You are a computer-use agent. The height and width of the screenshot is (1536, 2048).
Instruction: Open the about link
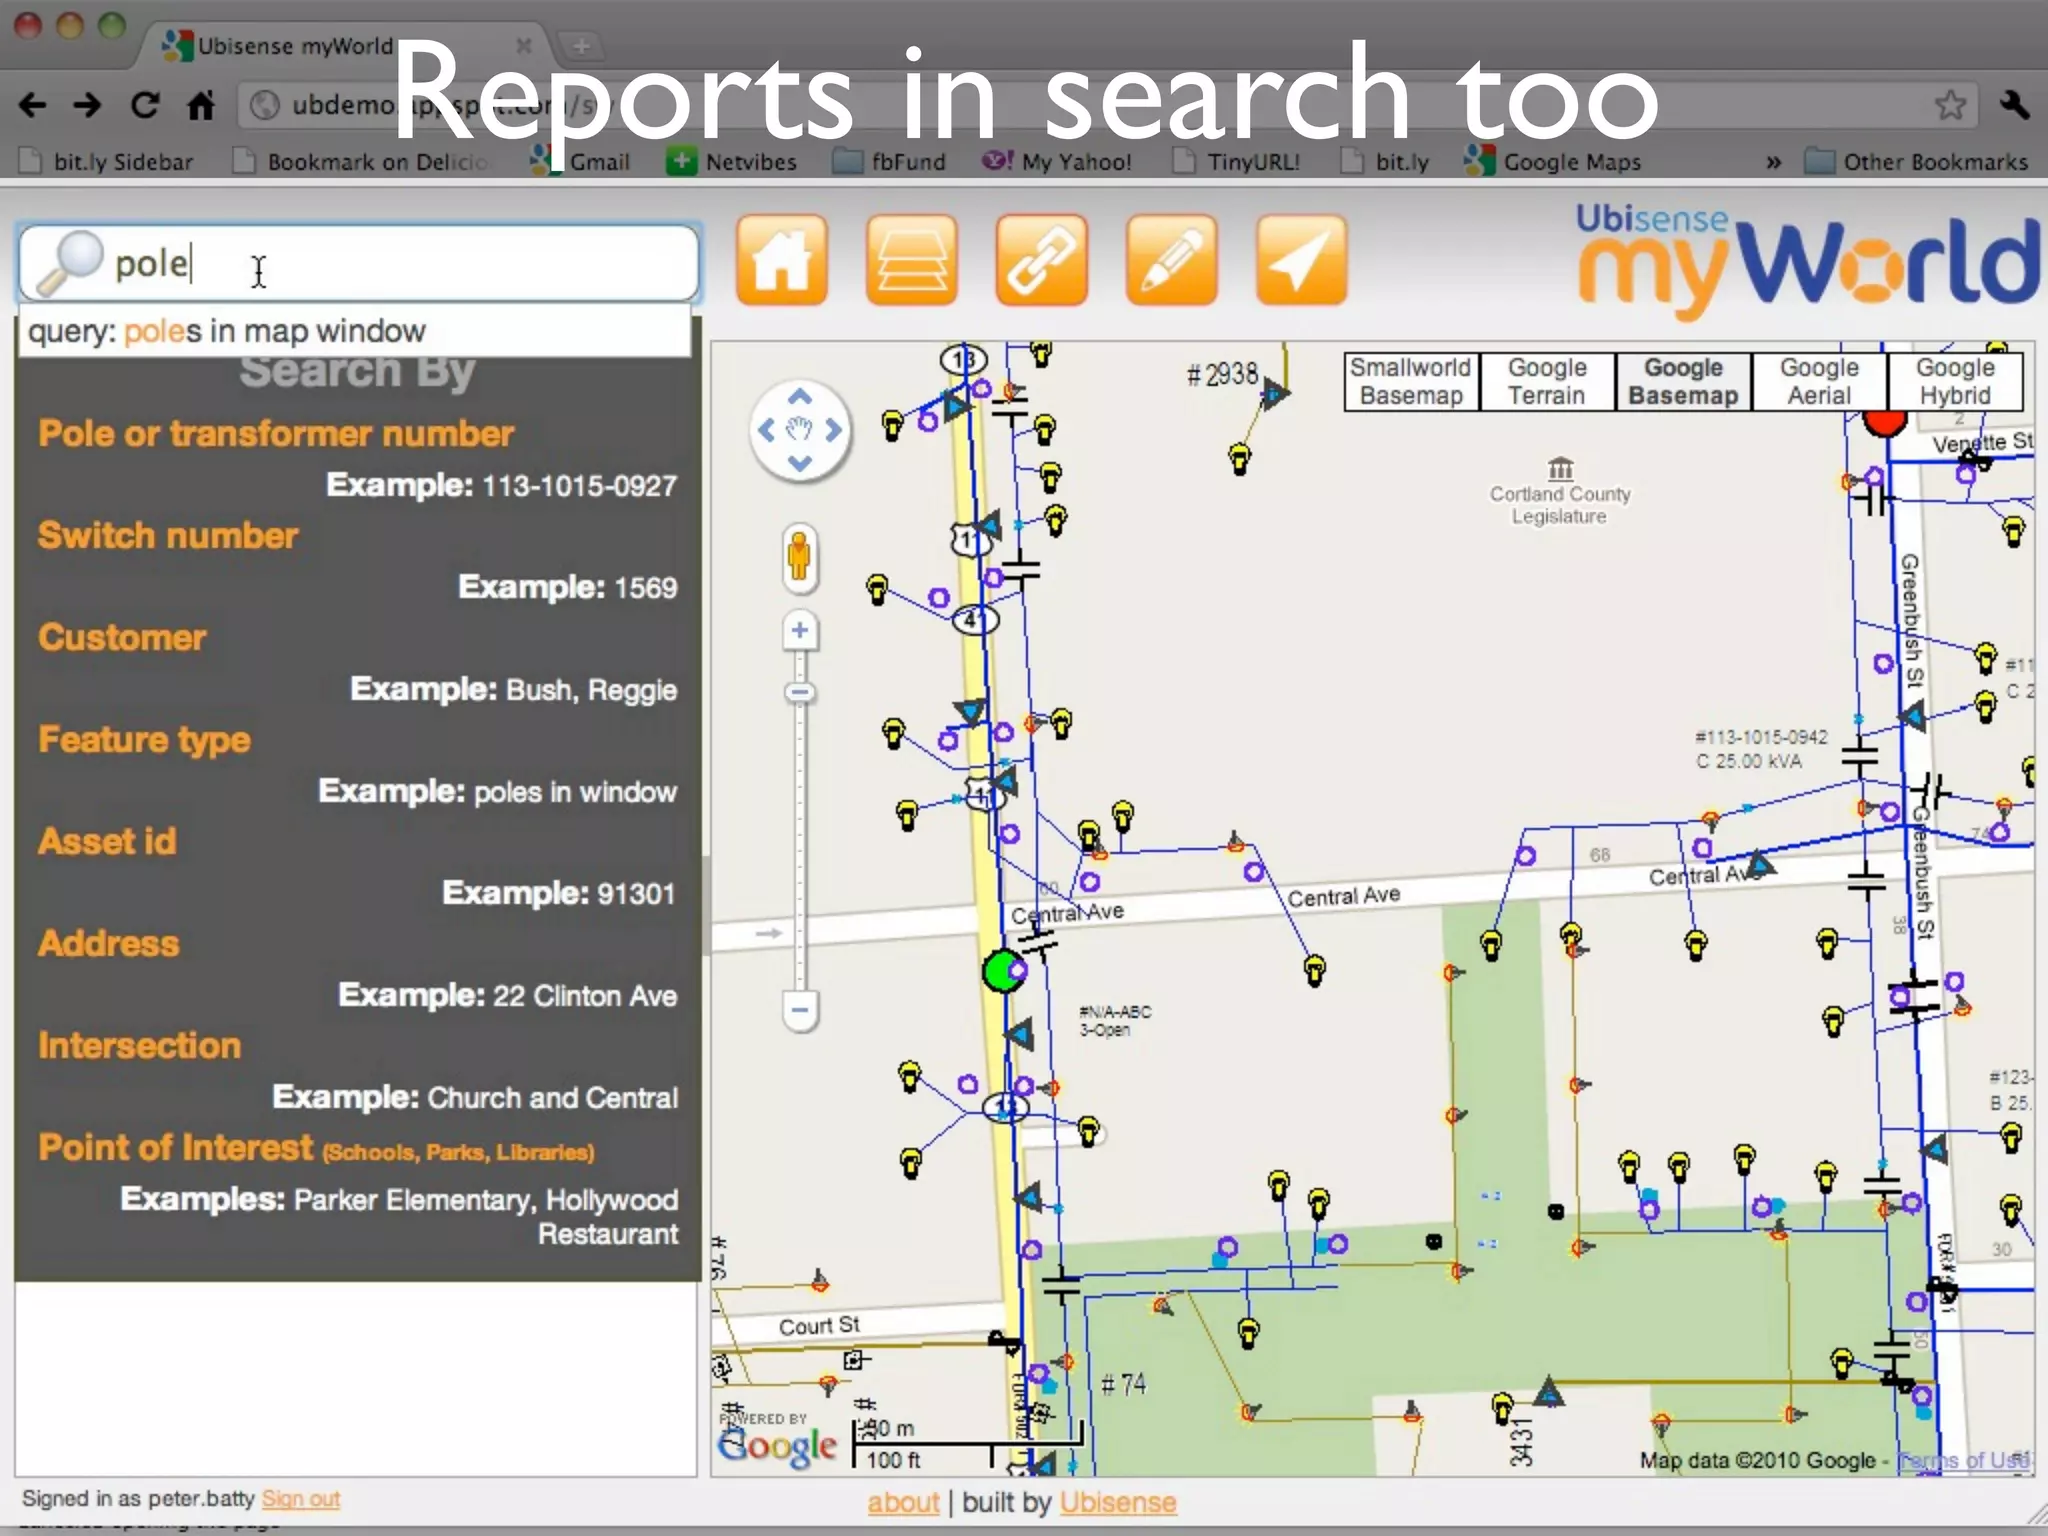(x=903, y=1502)
